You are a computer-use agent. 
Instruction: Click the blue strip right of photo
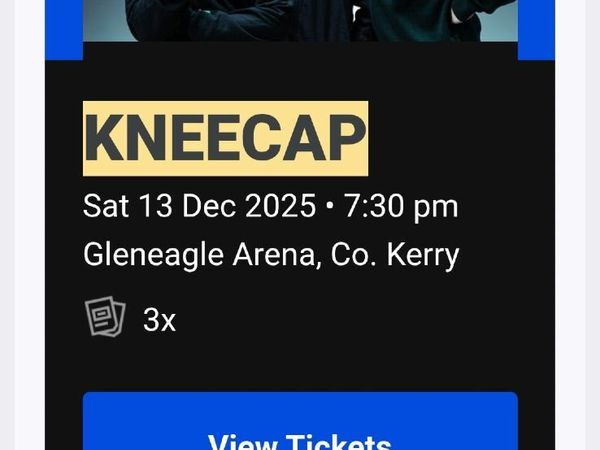pos(536,29)
